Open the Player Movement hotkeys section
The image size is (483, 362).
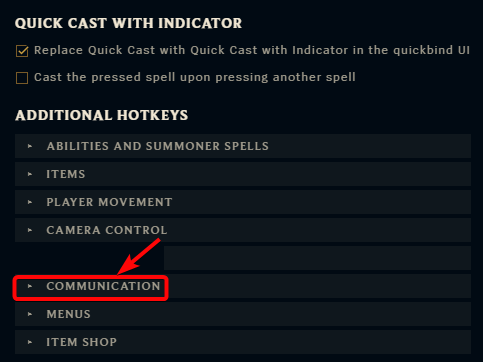[x=243, y=202]
